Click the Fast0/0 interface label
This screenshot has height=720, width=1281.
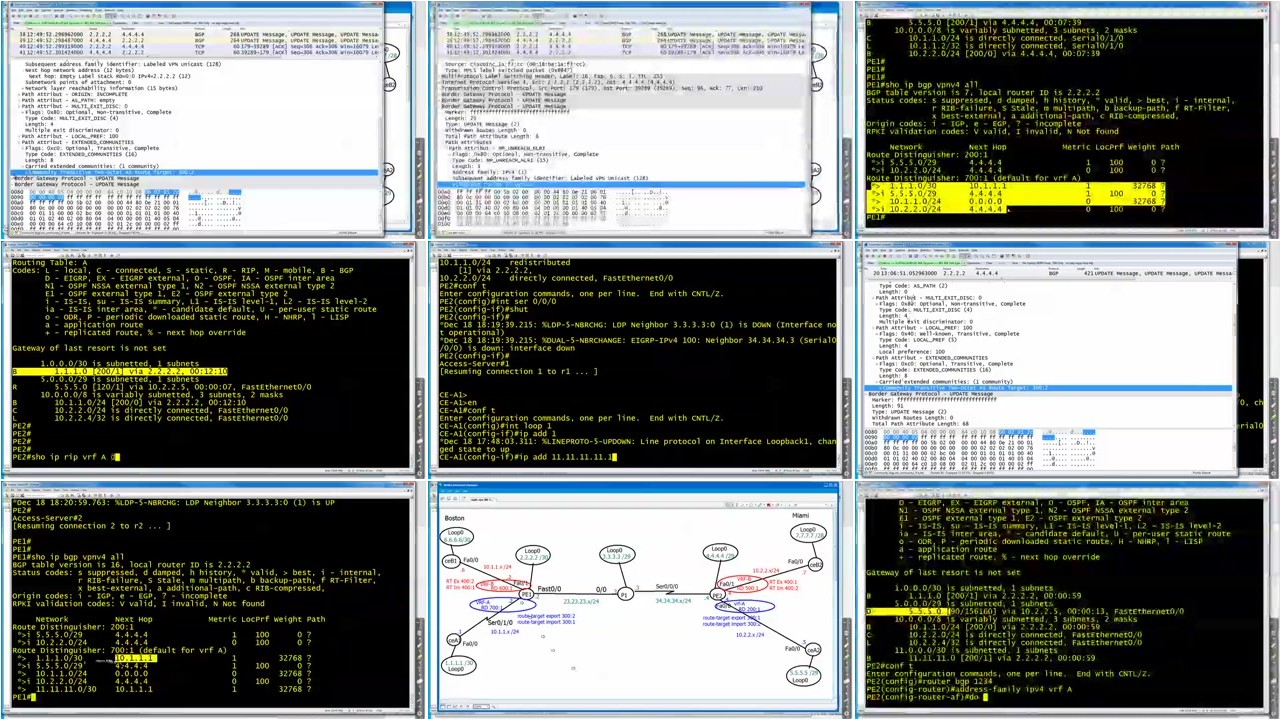(x=549, y=589)
